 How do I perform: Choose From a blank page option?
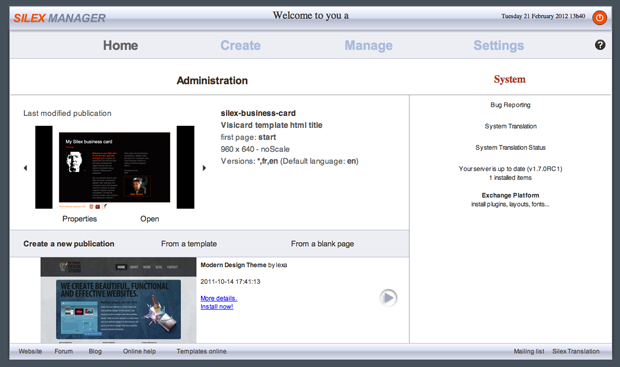(322, 244)
